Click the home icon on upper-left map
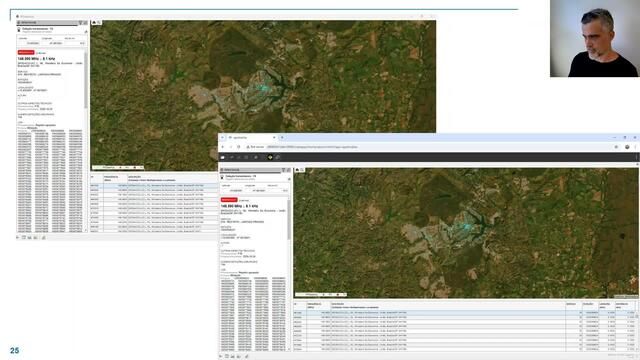 94,22
